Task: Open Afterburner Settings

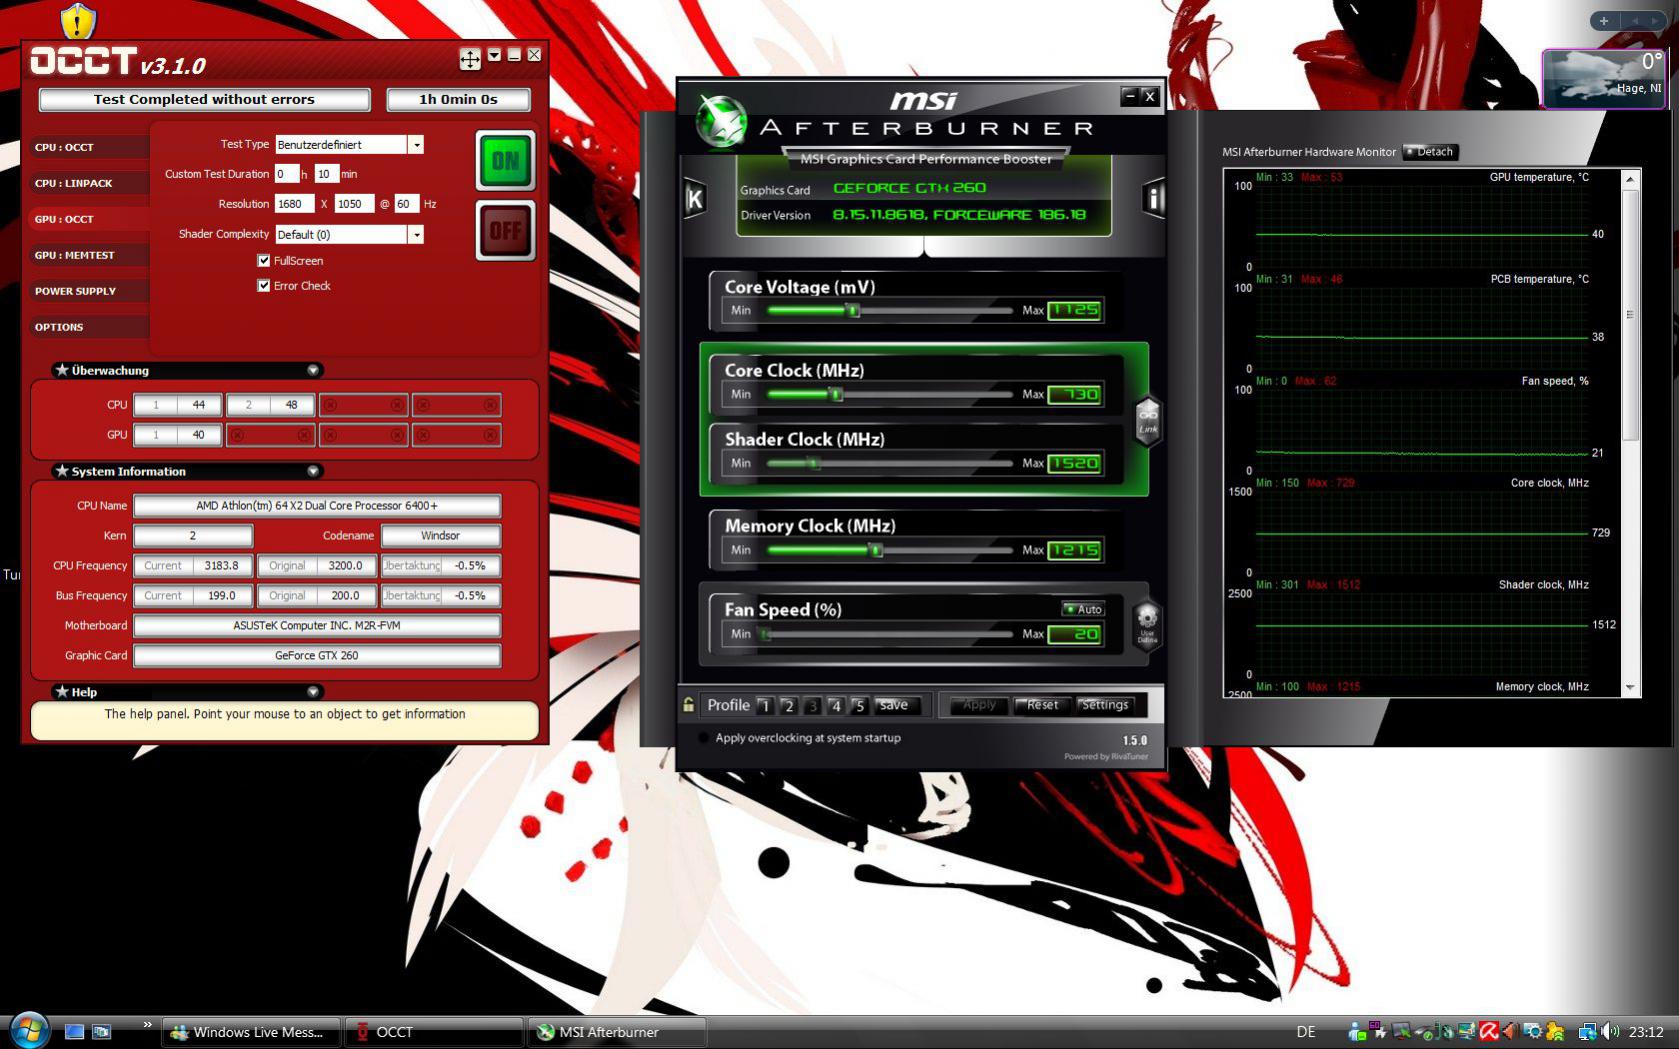Action: click(x=1105, y=705)
